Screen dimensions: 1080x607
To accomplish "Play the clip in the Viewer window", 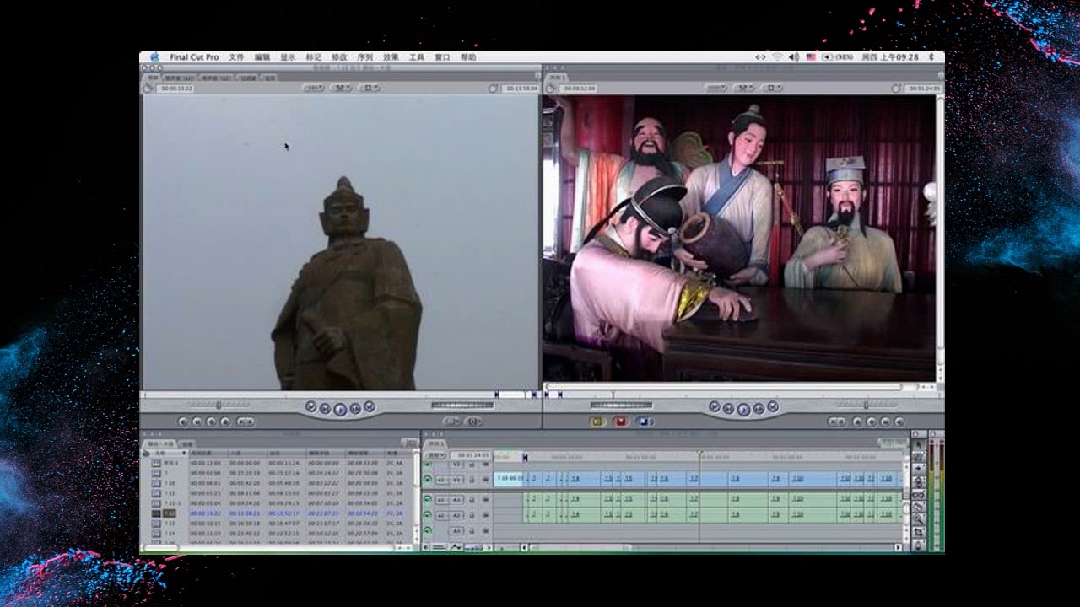I will coord(340,409).
